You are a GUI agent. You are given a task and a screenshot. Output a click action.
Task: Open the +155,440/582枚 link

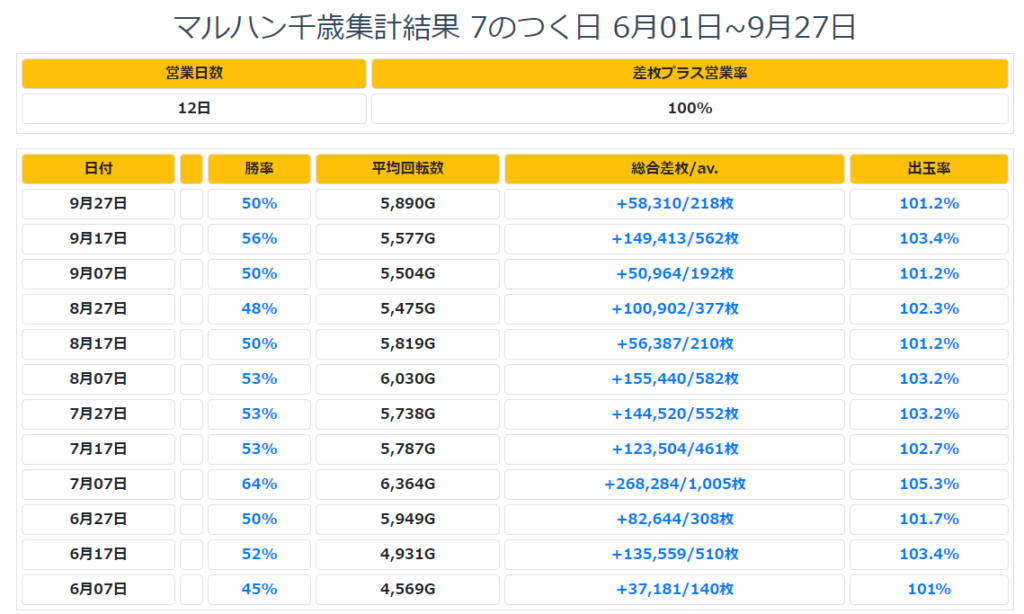(x=675, y=379)
